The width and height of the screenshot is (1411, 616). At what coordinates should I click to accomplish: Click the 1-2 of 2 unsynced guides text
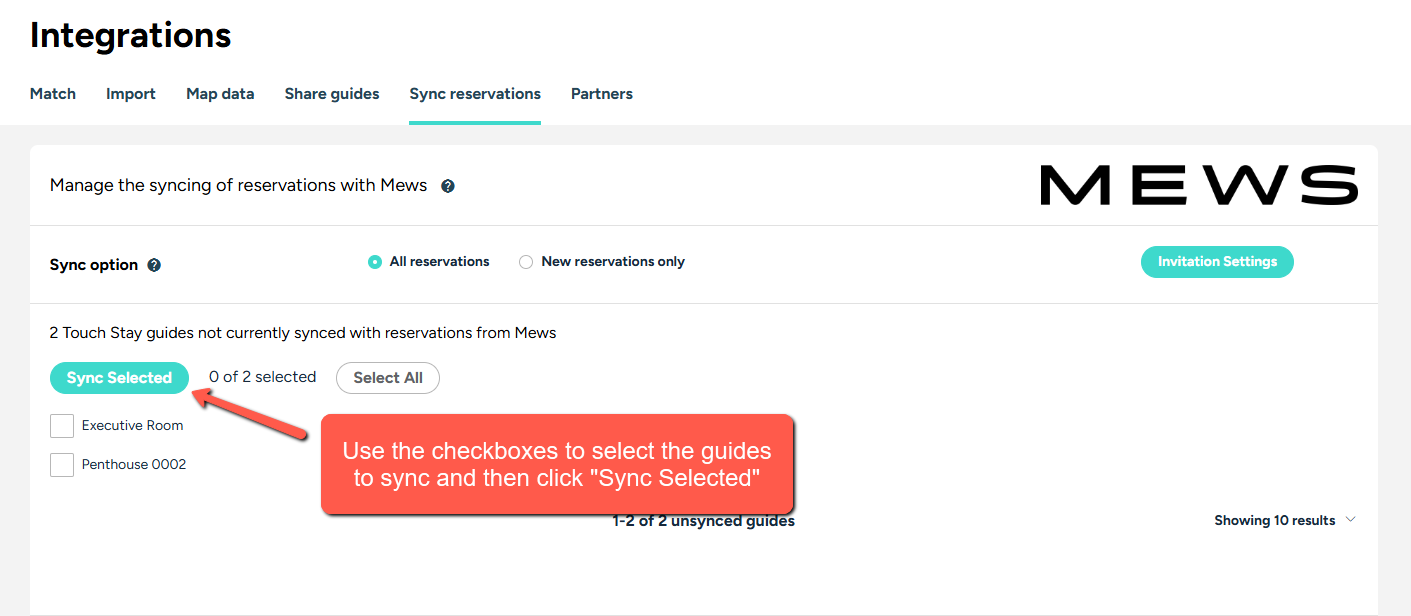[704, 521]
